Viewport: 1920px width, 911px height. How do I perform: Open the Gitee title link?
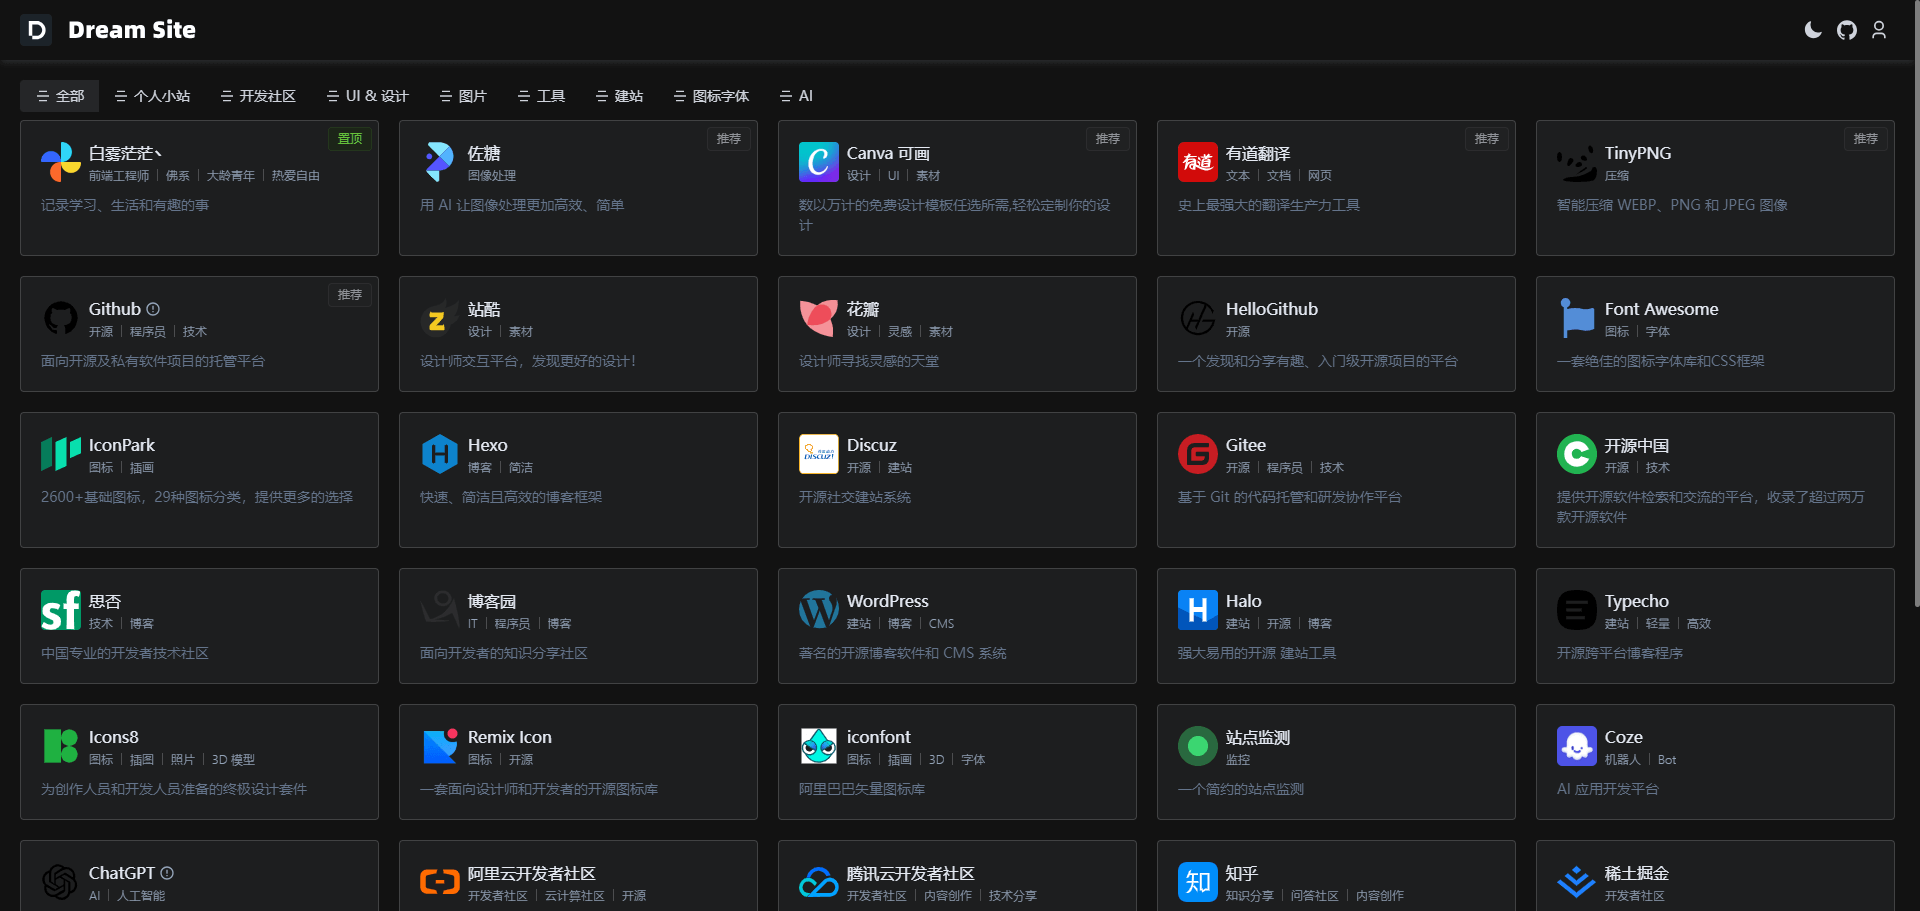[1246, 445]
